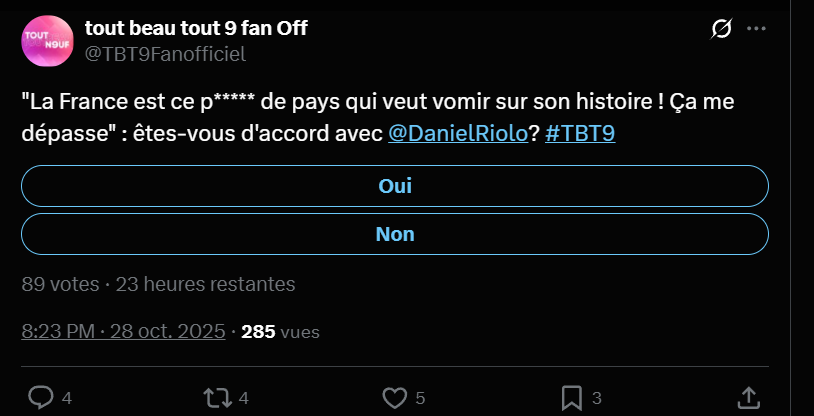Screen dimensions: 814x416
Task: Open the three-dot more options menu
Action: pos(756,29)
